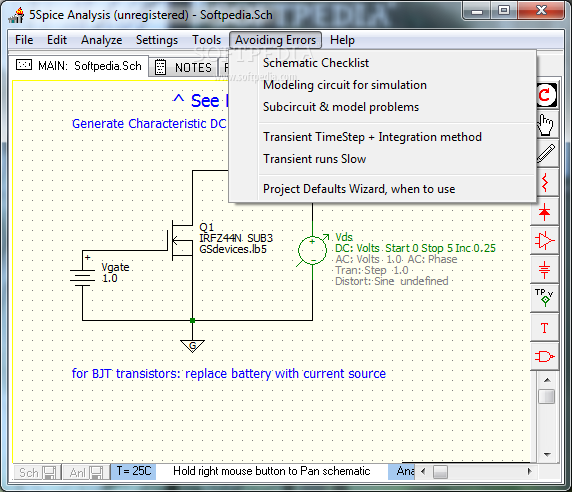Viewport: 572px width, 492px height.
Task: Open the Edit menu
Action: point(57,40)
